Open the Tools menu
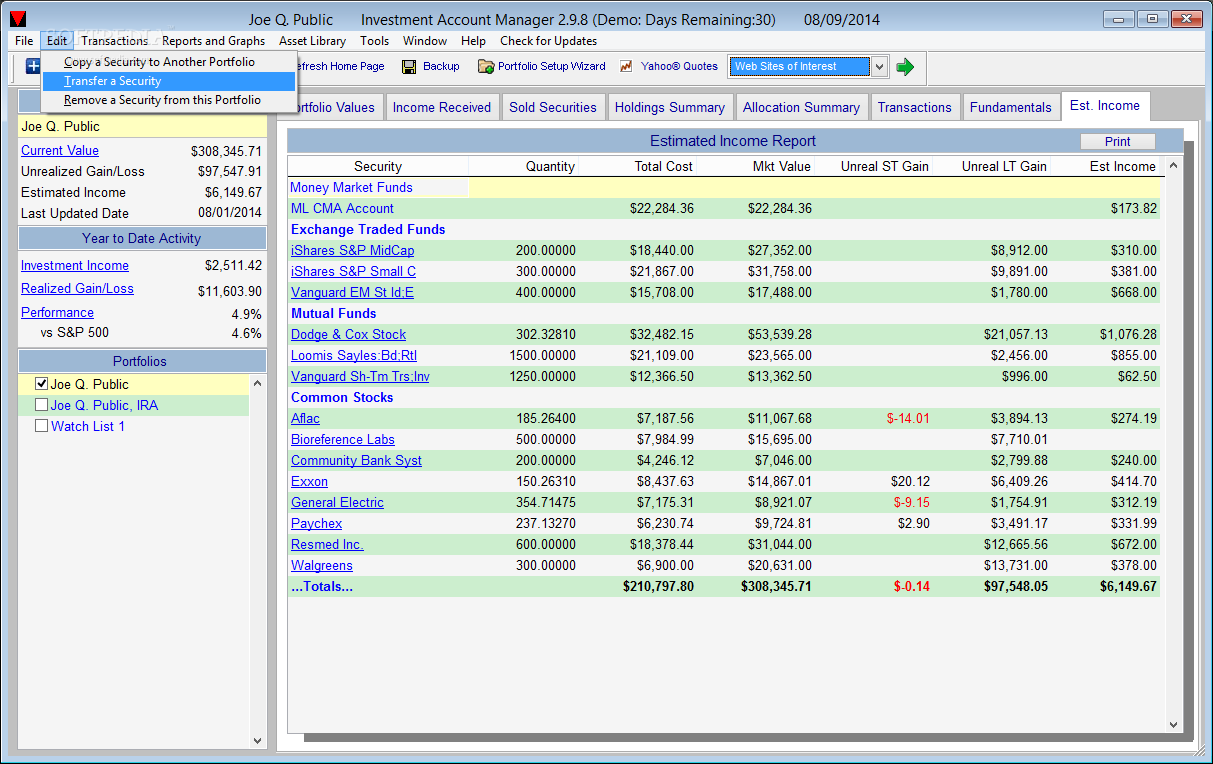The width and height of the screenshot is (1213, 764). pos(375,41)
